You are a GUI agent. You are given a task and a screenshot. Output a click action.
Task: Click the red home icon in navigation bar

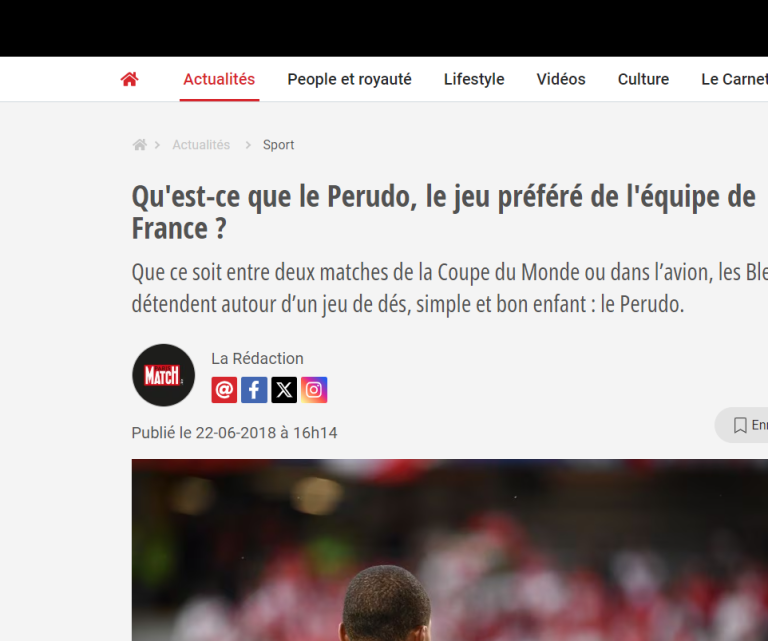coord(129,79)
